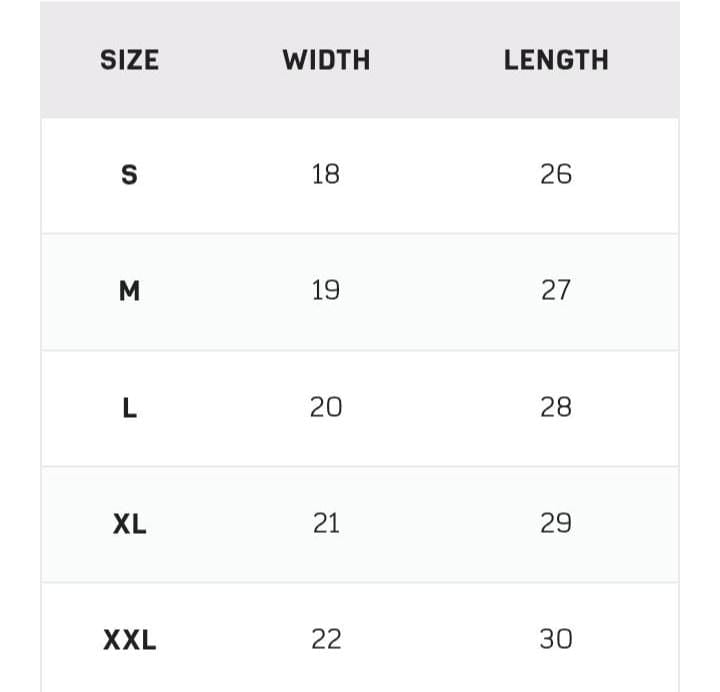Click length value 29 for size XL

(x=556, y=523)
